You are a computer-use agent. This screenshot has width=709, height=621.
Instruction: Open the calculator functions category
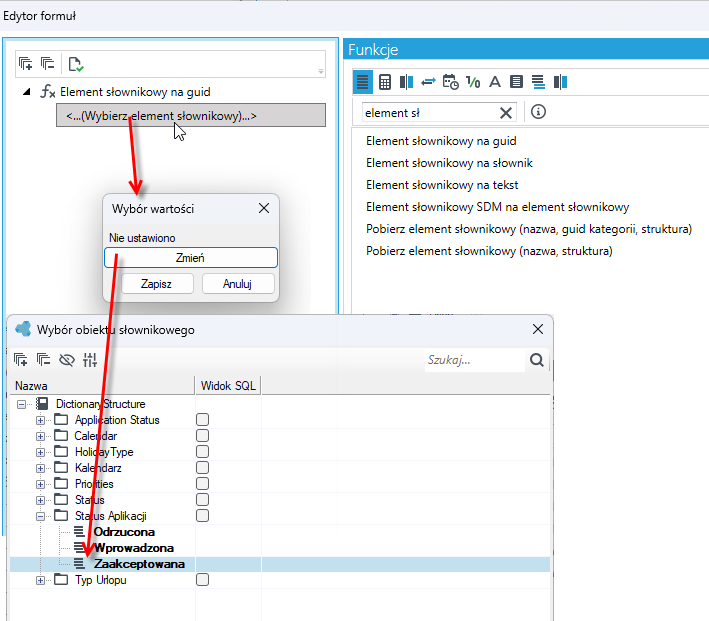[x=385, y=82]
